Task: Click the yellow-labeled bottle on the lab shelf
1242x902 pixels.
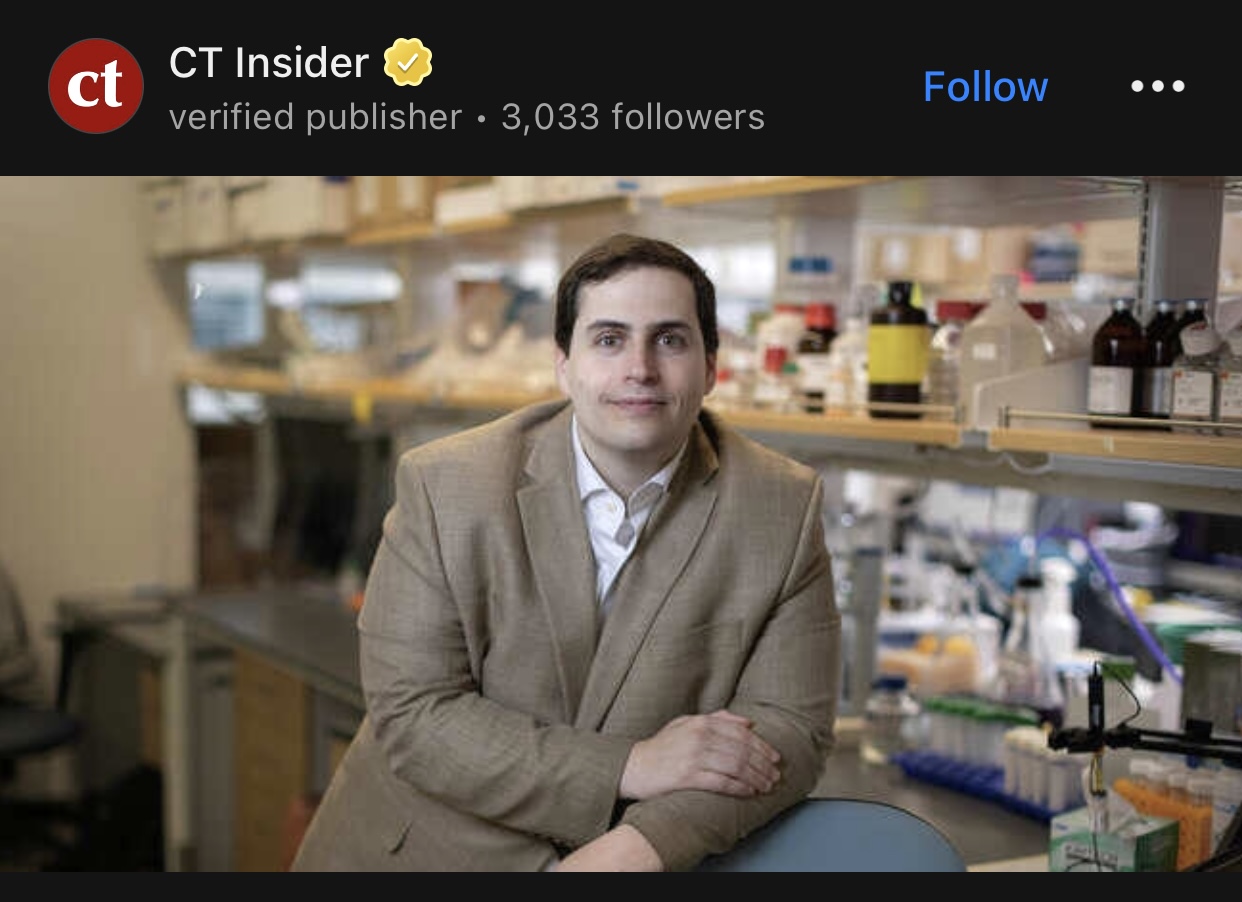Action: coord(897,350)
